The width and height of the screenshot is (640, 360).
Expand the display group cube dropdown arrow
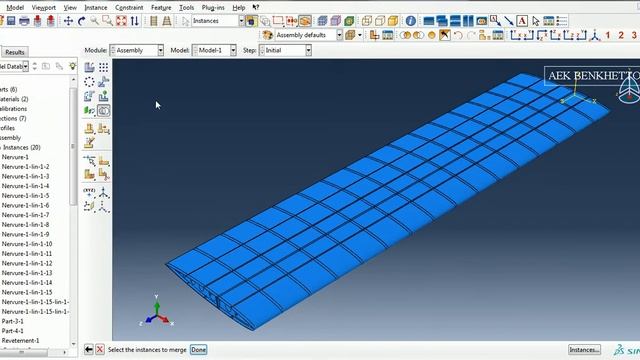360,36
